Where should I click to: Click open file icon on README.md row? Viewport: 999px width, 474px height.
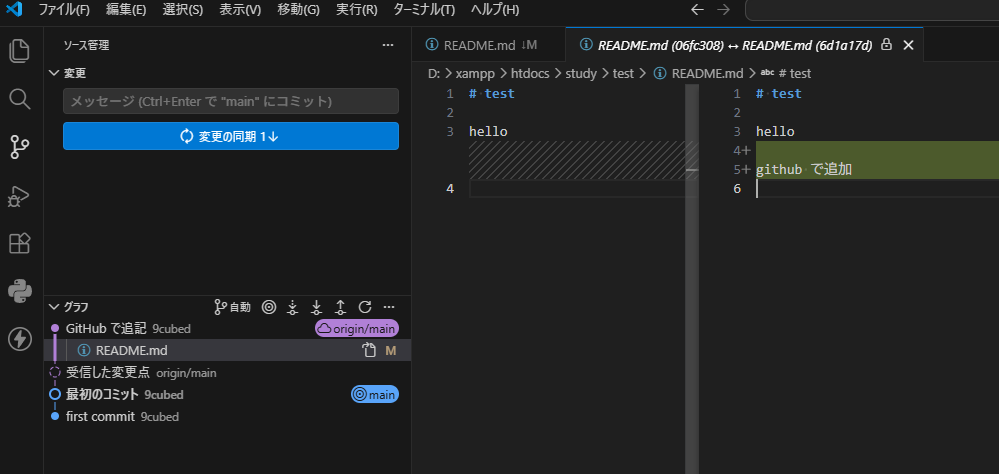pos(368,351)
